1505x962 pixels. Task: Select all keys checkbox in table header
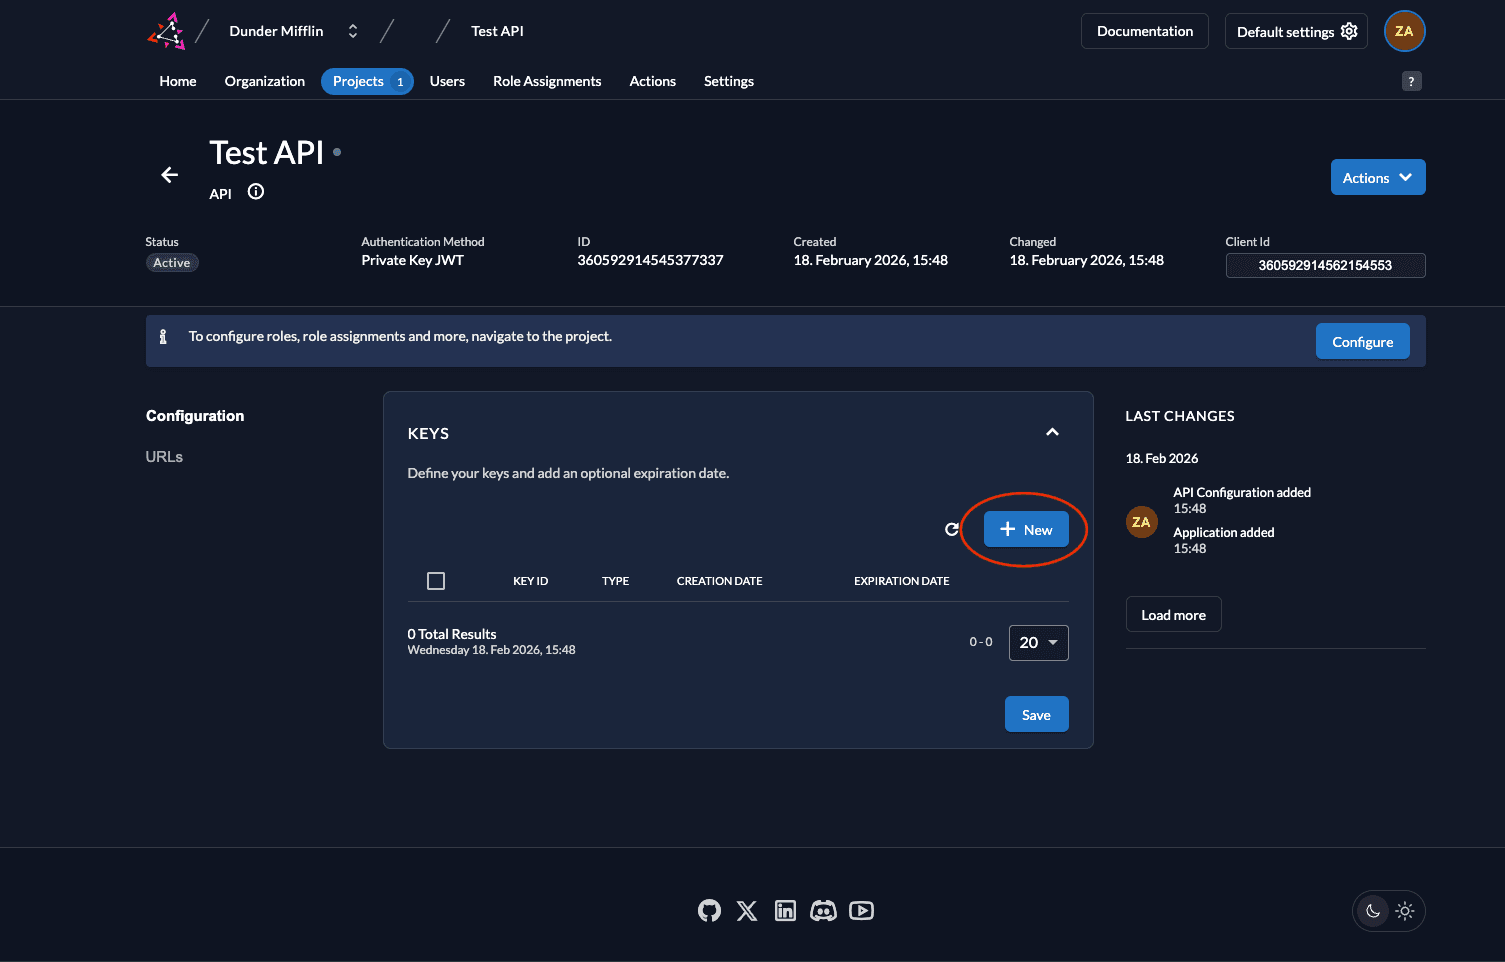[436, 581]
